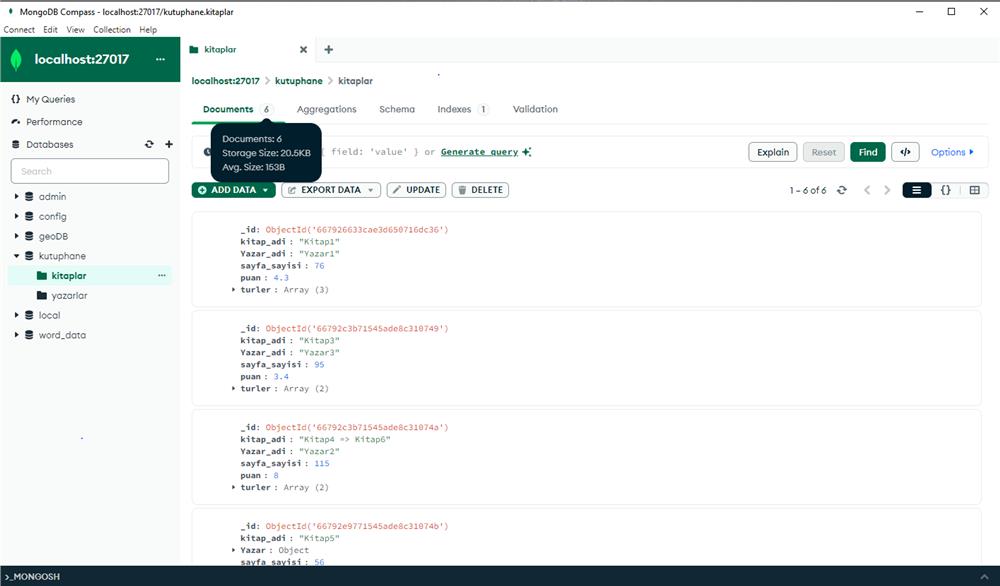Switch to table view

[974, 190]
